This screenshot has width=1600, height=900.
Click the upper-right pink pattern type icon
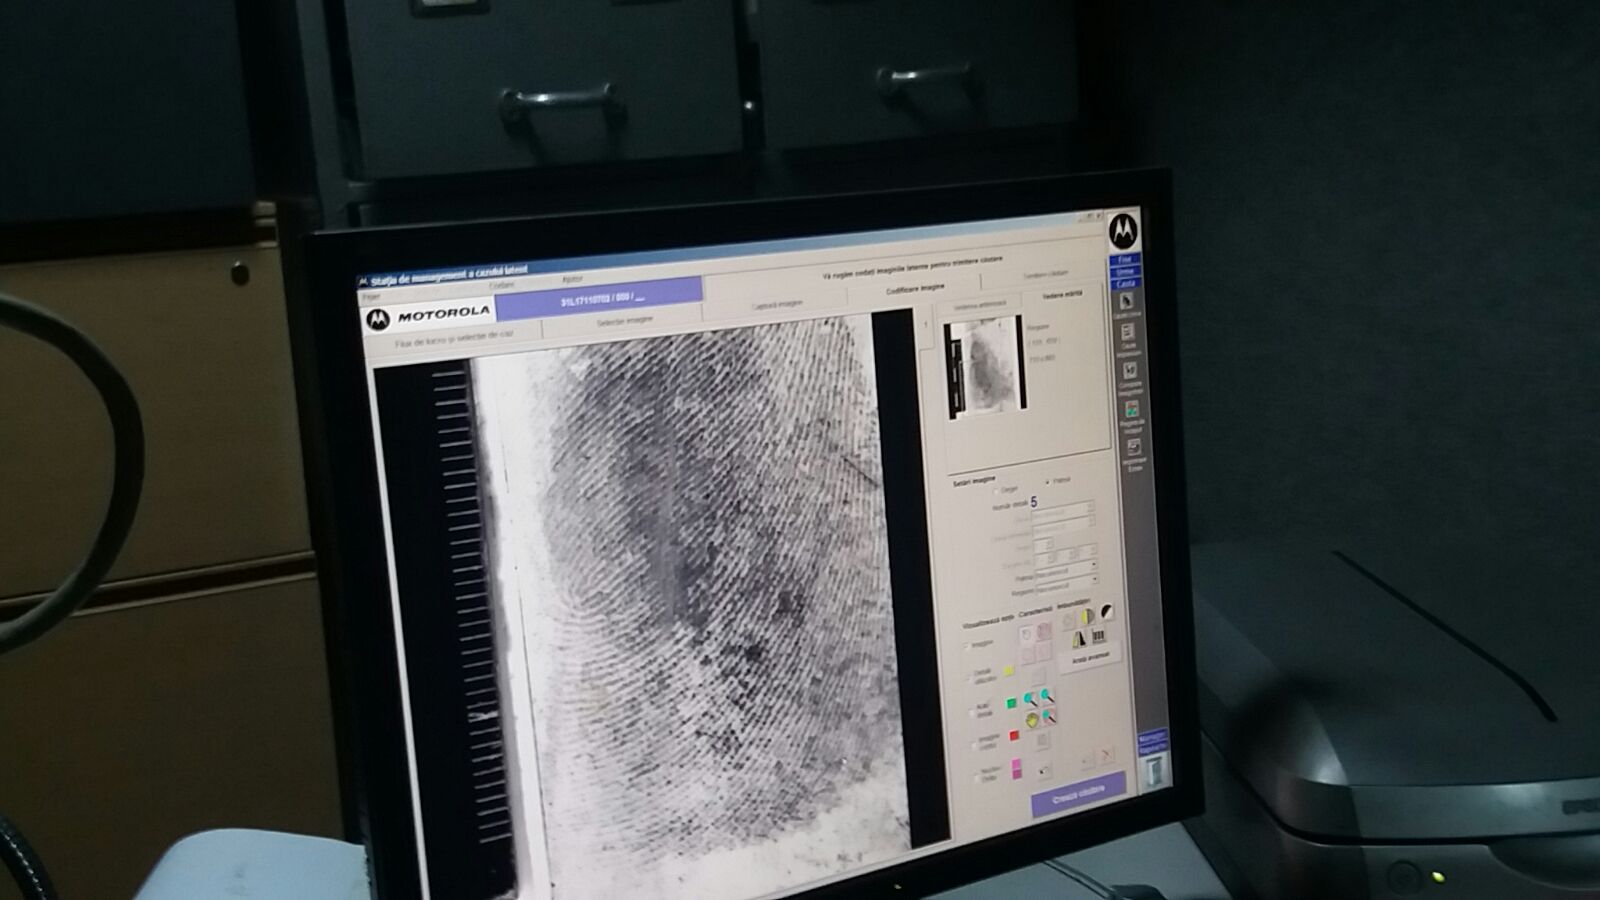click(1044, 631)
